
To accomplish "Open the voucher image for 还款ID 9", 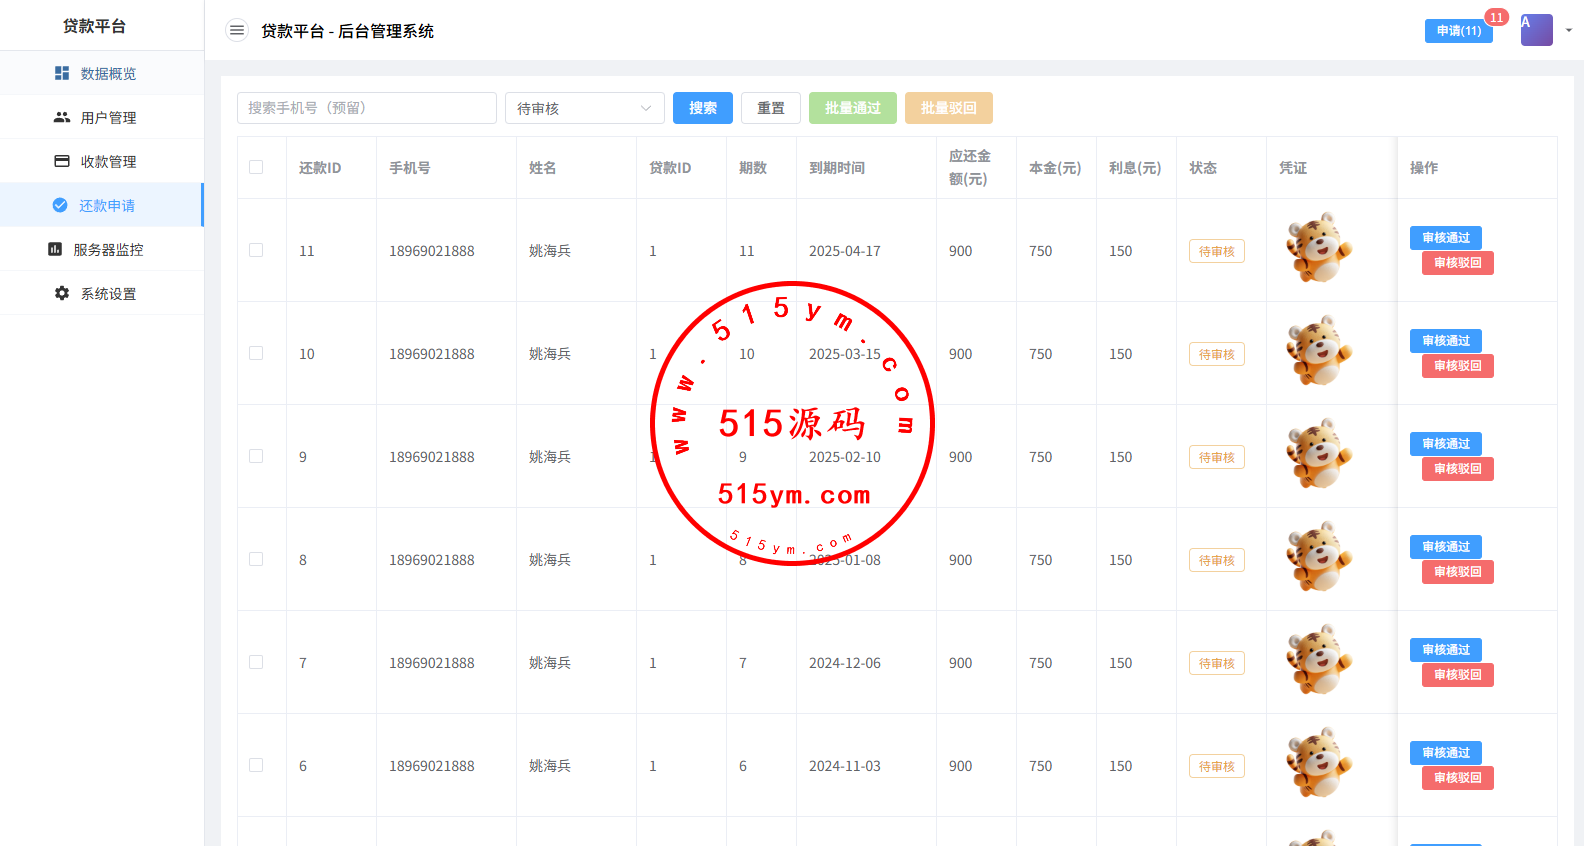I will coord(1318,454).
